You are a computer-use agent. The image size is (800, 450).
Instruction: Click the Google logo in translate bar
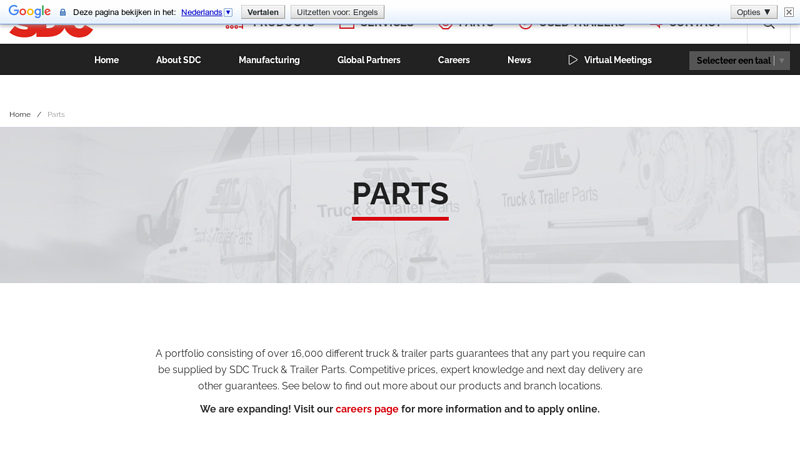coord(30,11)
